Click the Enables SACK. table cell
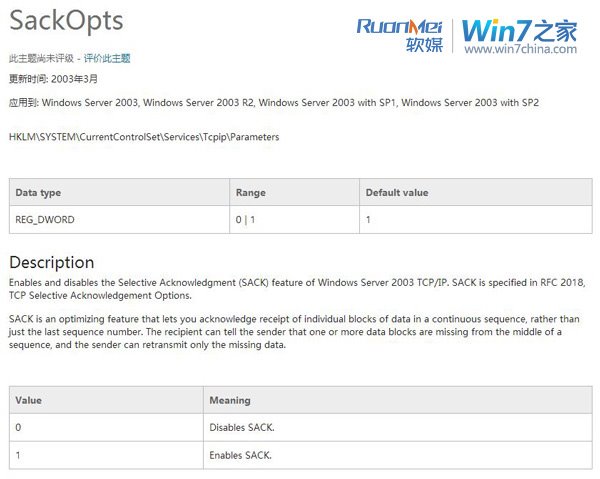The width and height of the screenshot is (600, 479). click(240, 455)
